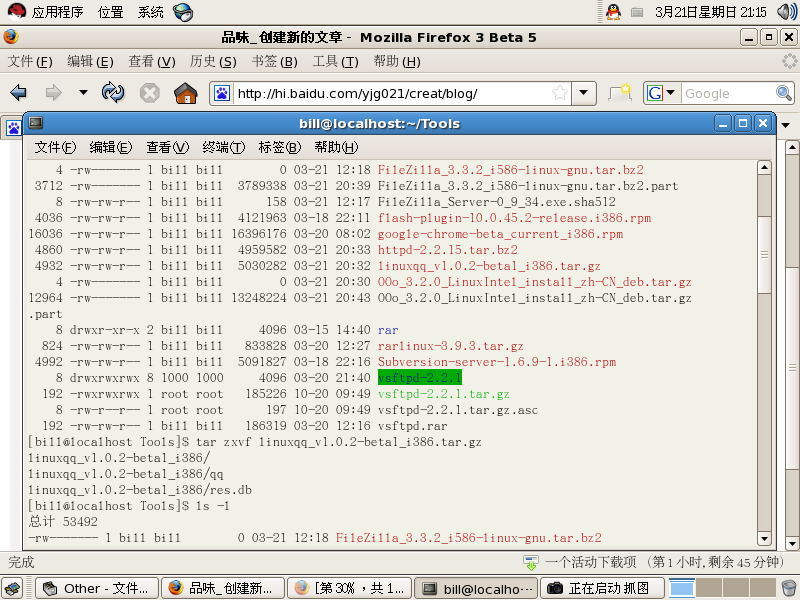The width and height of the screenshot is (800, 600).
Task: Open terminal 查看(V) menu
Action: coord(167,147)
